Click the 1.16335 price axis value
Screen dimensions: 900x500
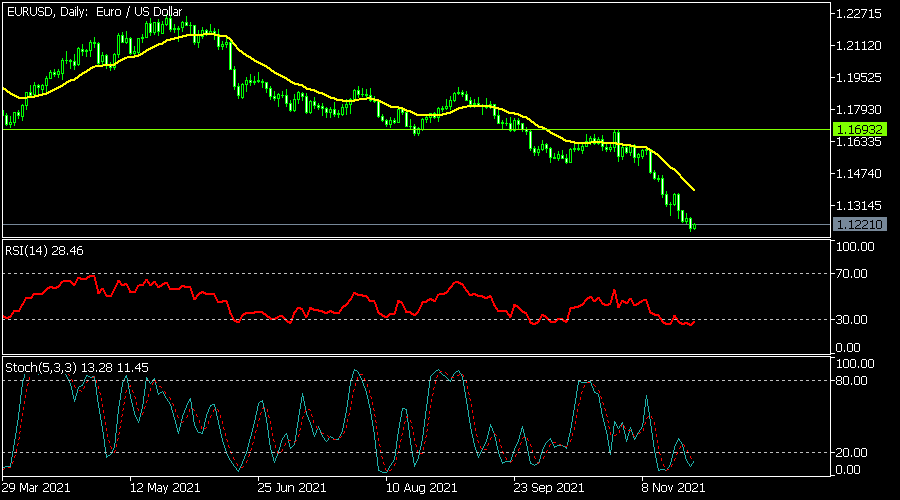(x=859, y=142)
